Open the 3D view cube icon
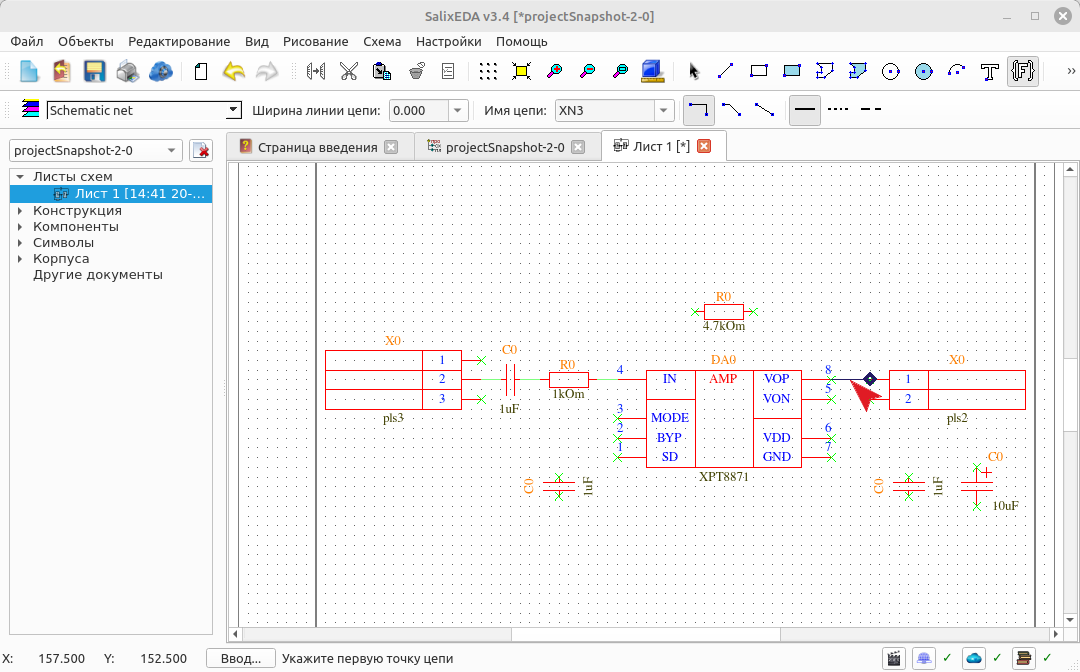Viewport: 1080px width, 672px height. pos(652,71)
